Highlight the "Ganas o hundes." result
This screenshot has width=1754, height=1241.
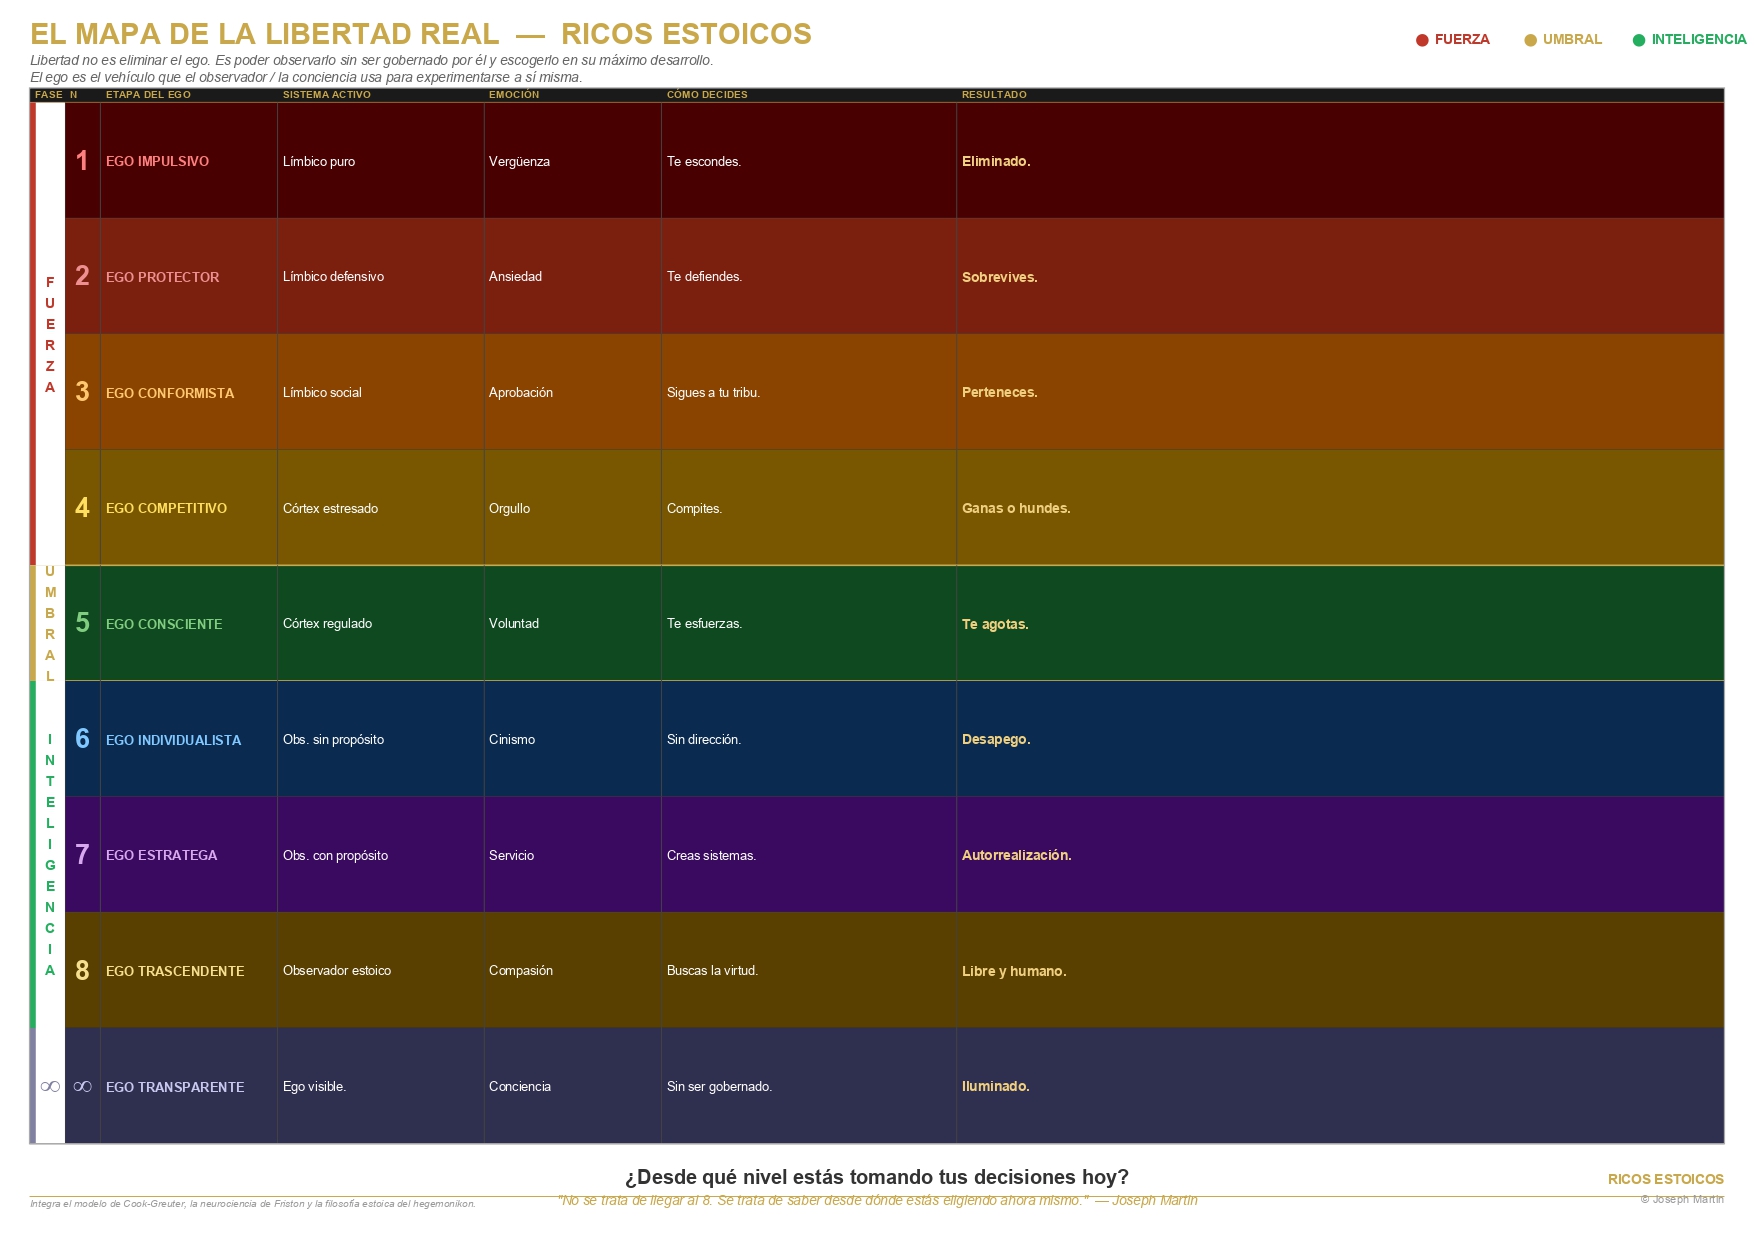(1016, 508)
